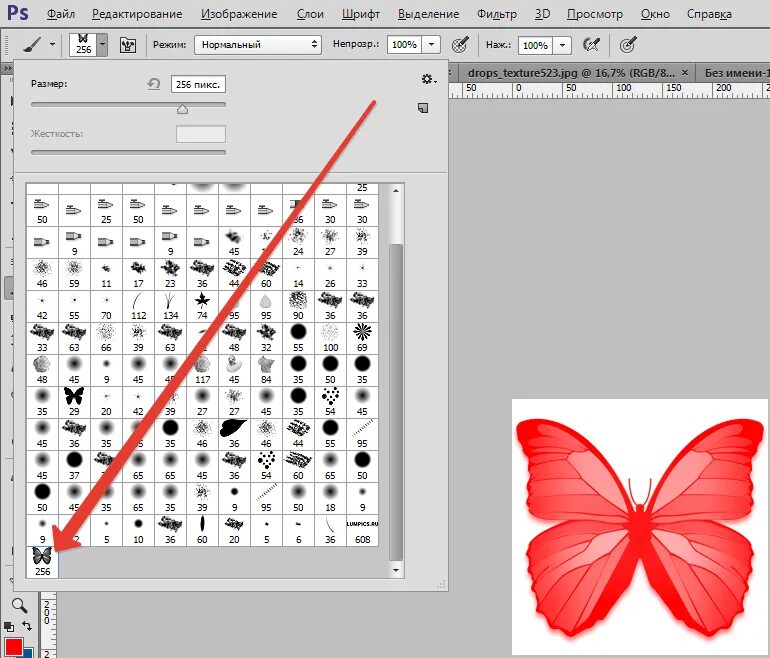
Task: Restore original brush size icon
Action: point(154,84)
